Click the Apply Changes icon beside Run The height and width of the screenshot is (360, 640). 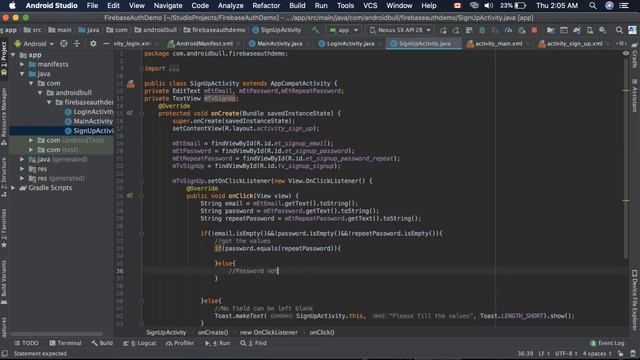(x=456, y=30)
